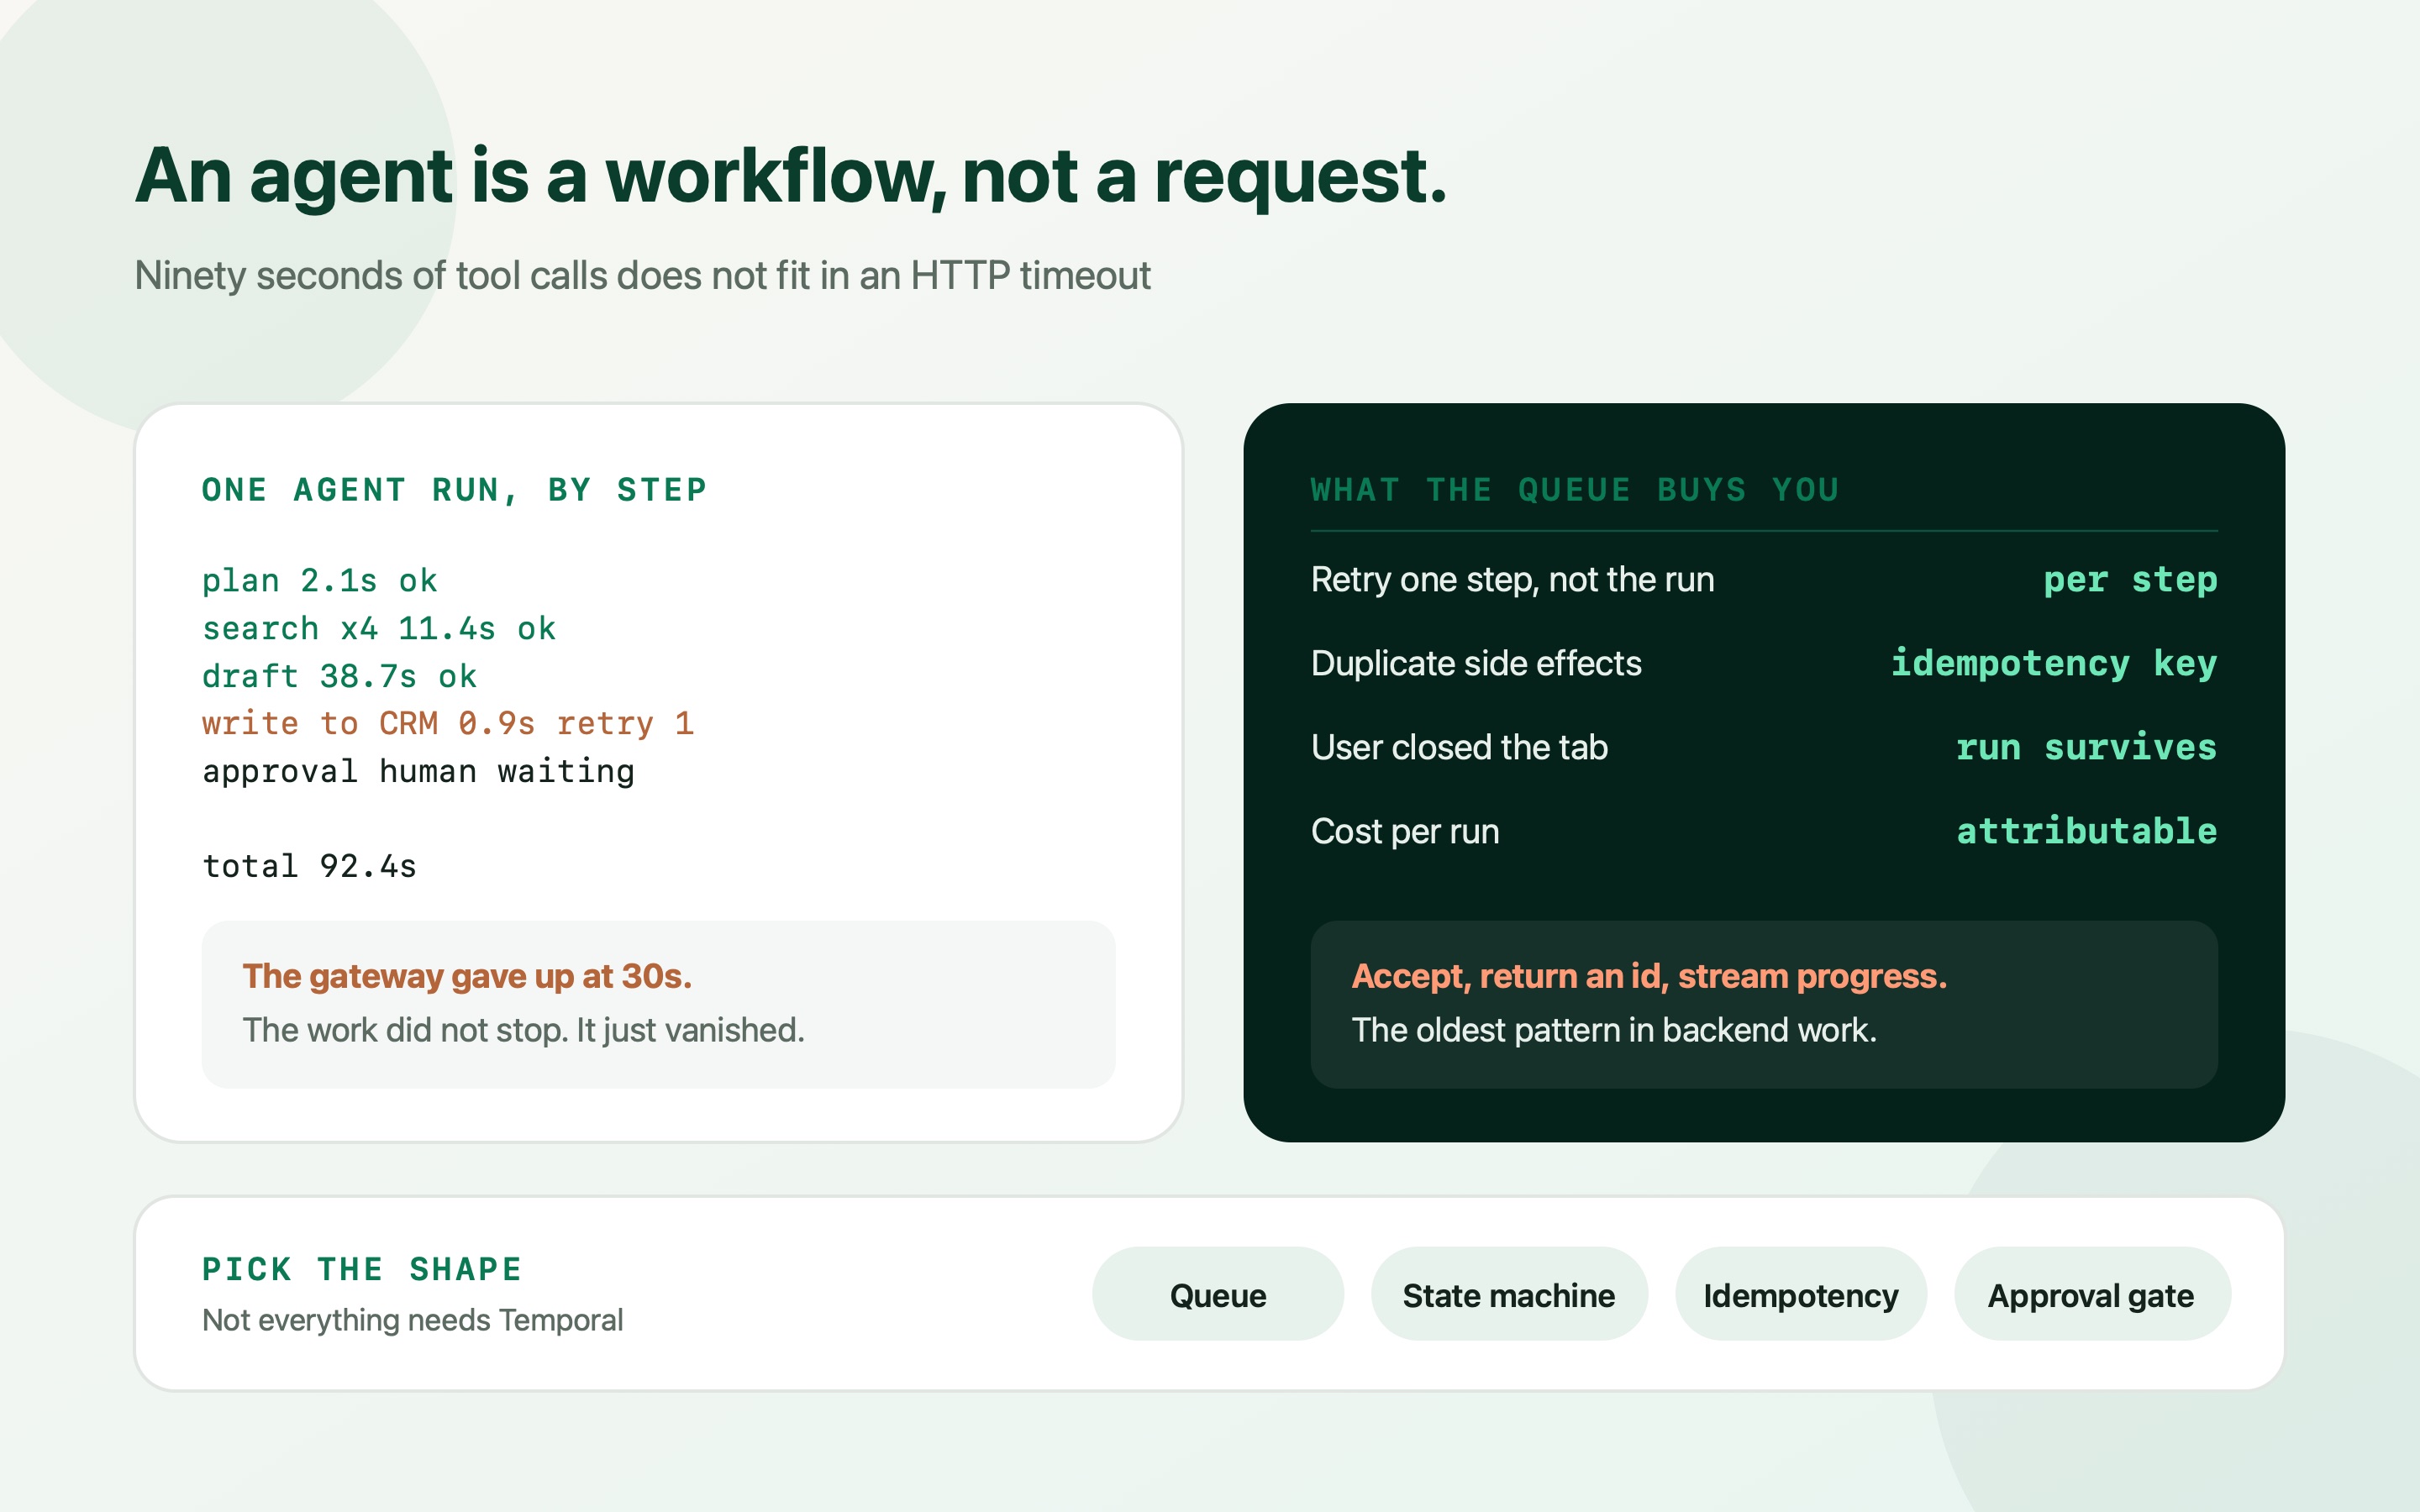Click the value 'attributable'

click(x=2086, y=832)
